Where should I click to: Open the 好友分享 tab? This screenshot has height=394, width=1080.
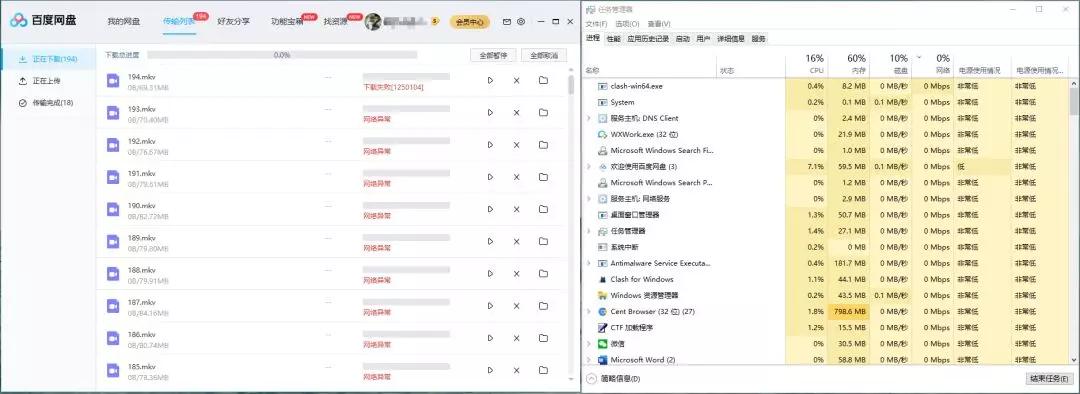(233, 22)
